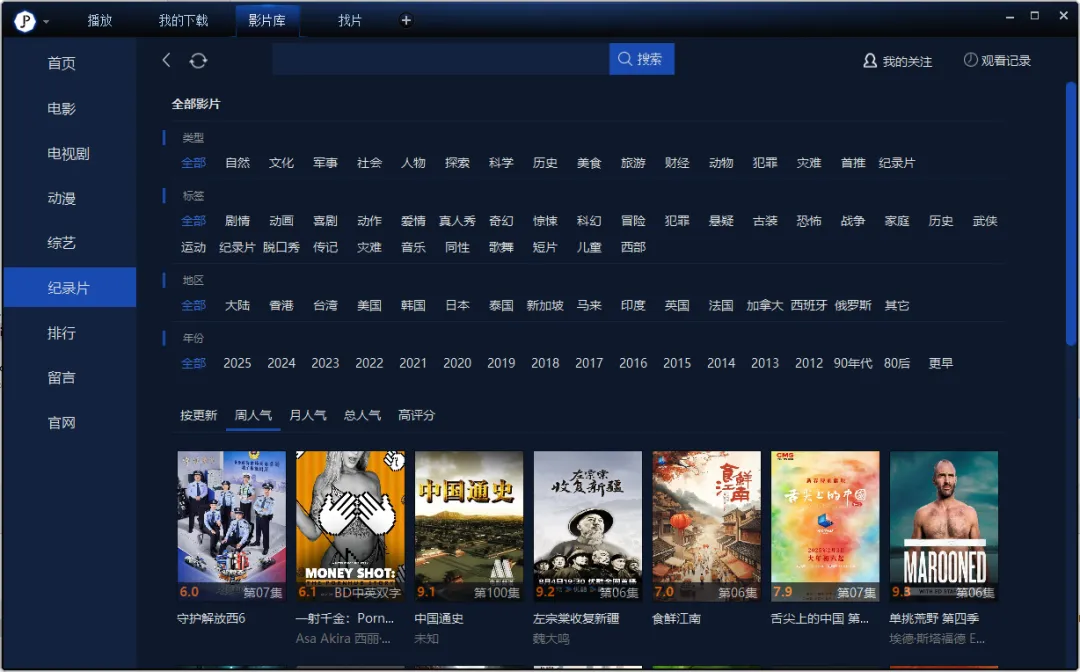Open 中国通史 poster thumbnail
Viewport: 1080px width, 672px height.
(x=469, y=526)
